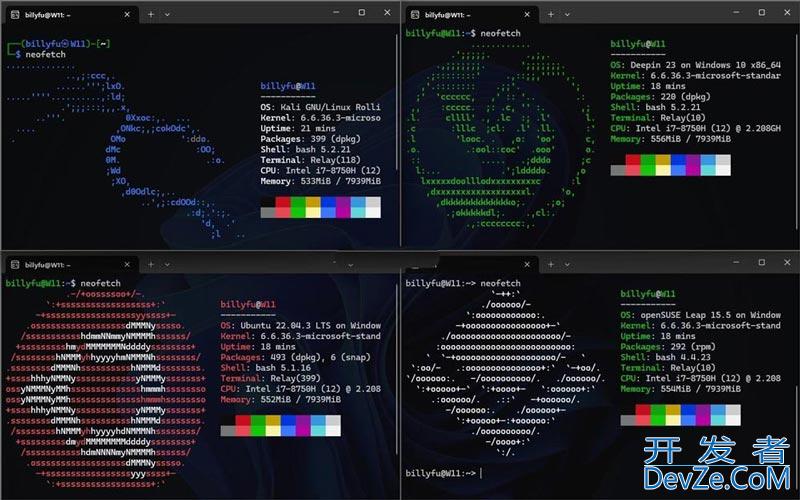Maximize the Deepin terminal window

[x=762, y=12]
